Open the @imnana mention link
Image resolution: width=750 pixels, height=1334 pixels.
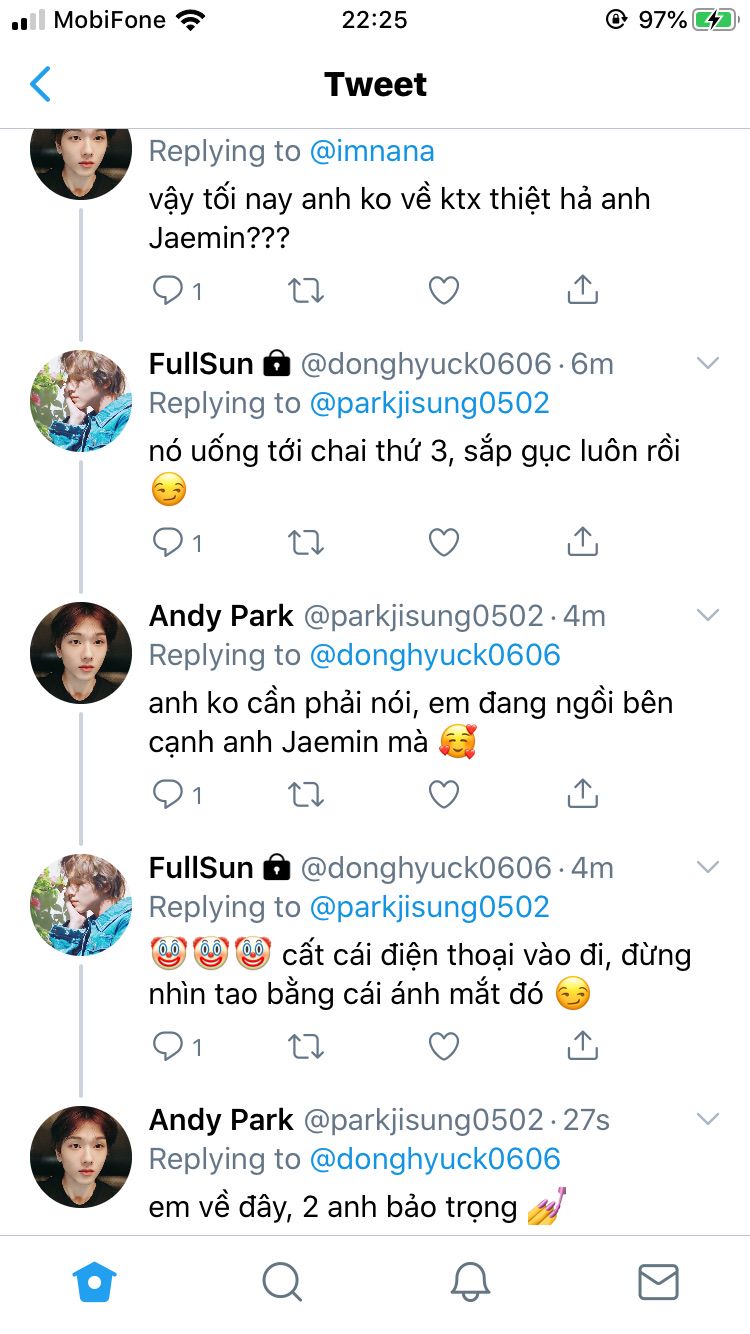click(372, 152)
